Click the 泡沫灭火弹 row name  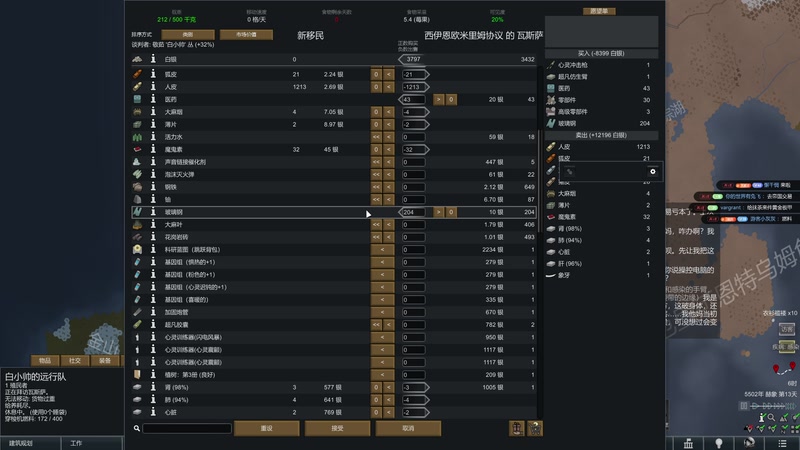pyautogui.click(x=179, y=174)
